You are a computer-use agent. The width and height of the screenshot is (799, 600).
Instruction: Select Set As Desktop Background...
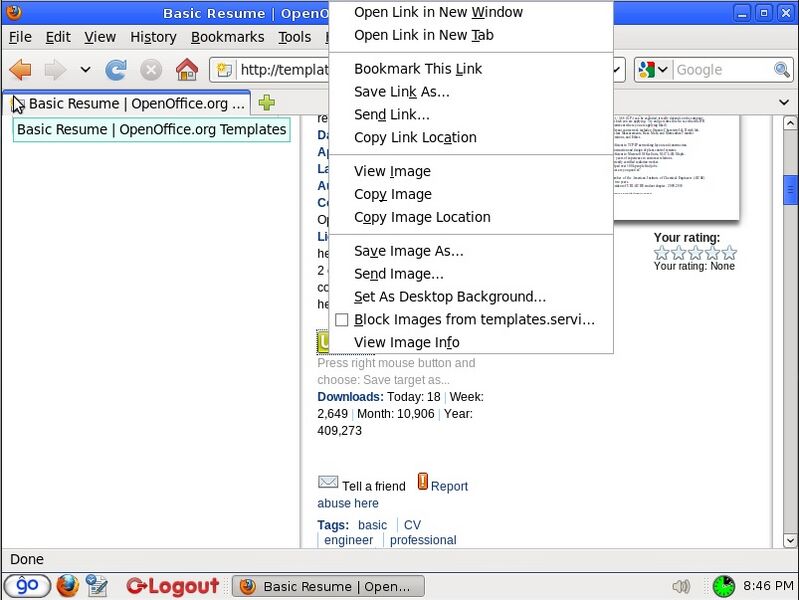coord(470,297)
